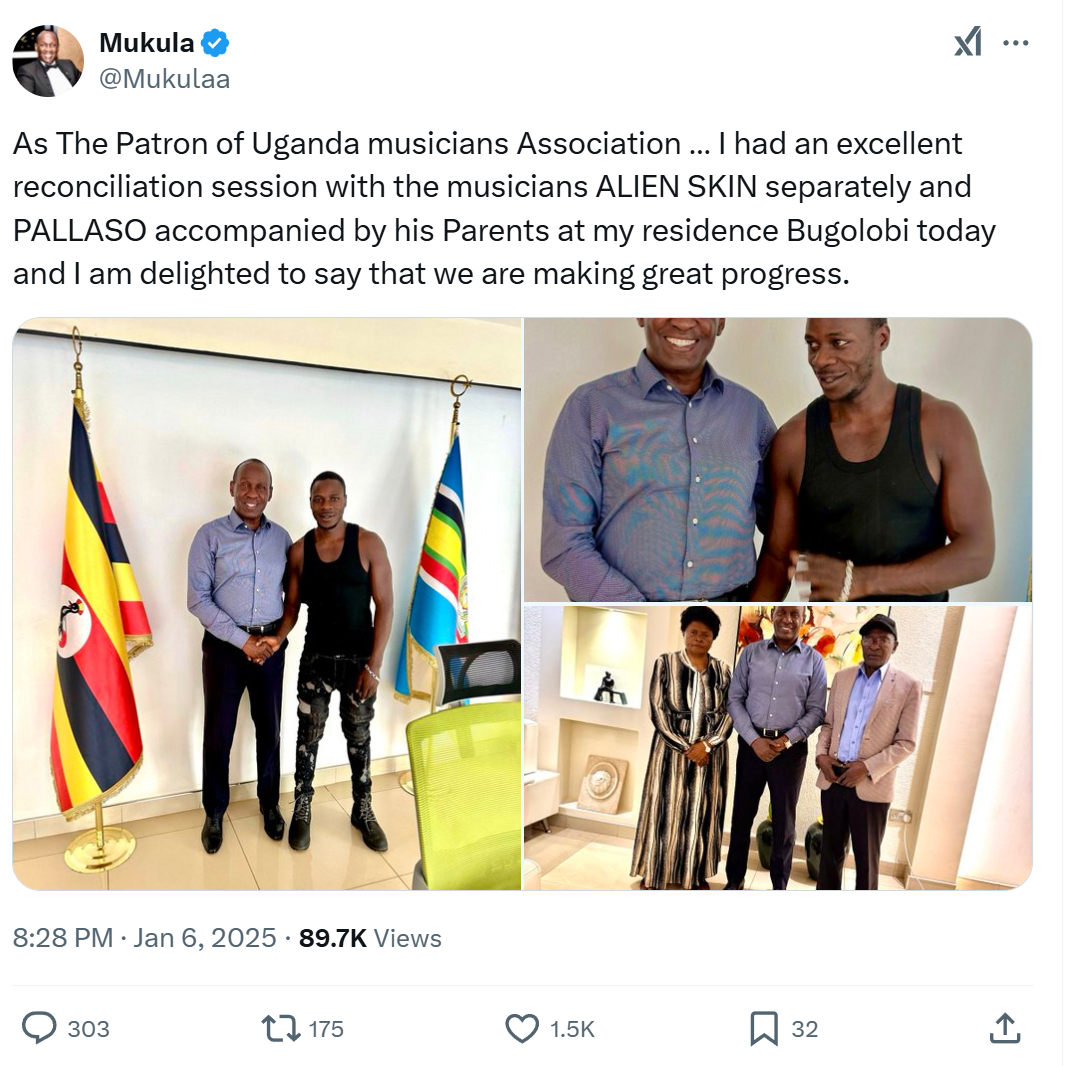Open Mukula's profile avatar
The height and width of the screenshot is (1066, 1069).
(x=48, y=61)
